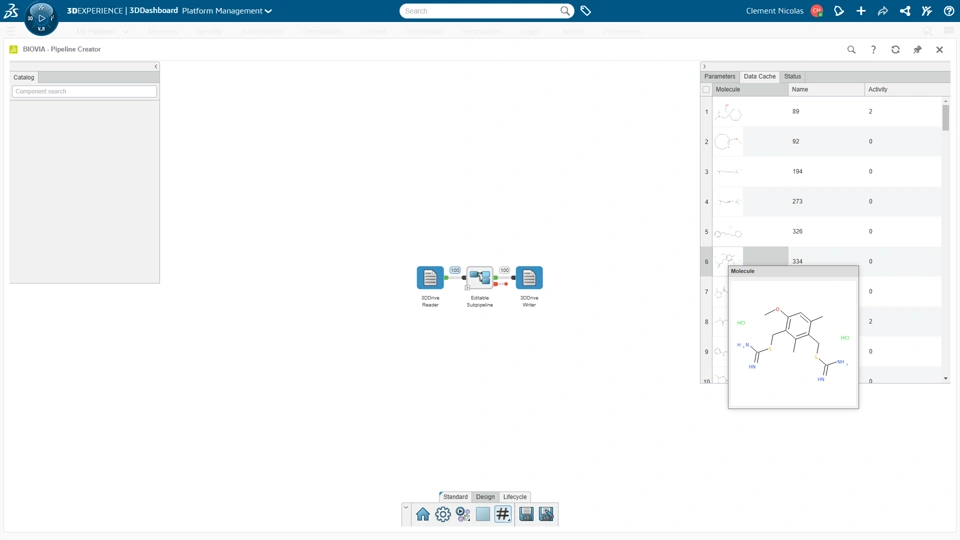Select the 3DDrive Writer node

coord(529,277)
